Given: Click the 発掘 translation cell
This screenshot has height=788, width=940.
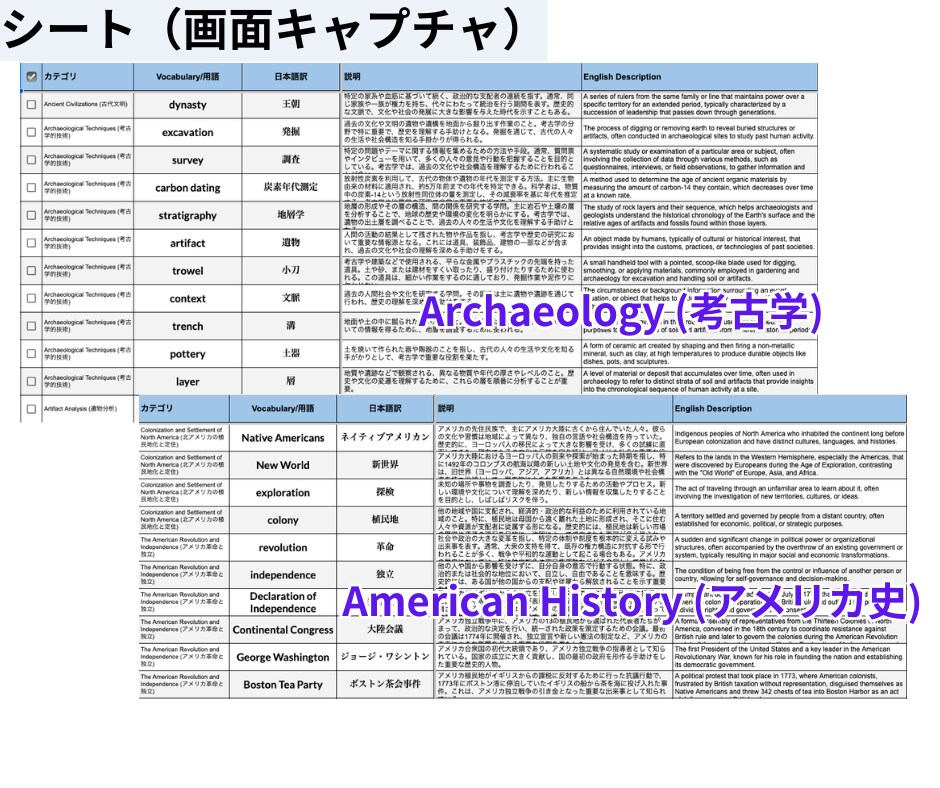Looking at the screenshot, I should point(291,132).
